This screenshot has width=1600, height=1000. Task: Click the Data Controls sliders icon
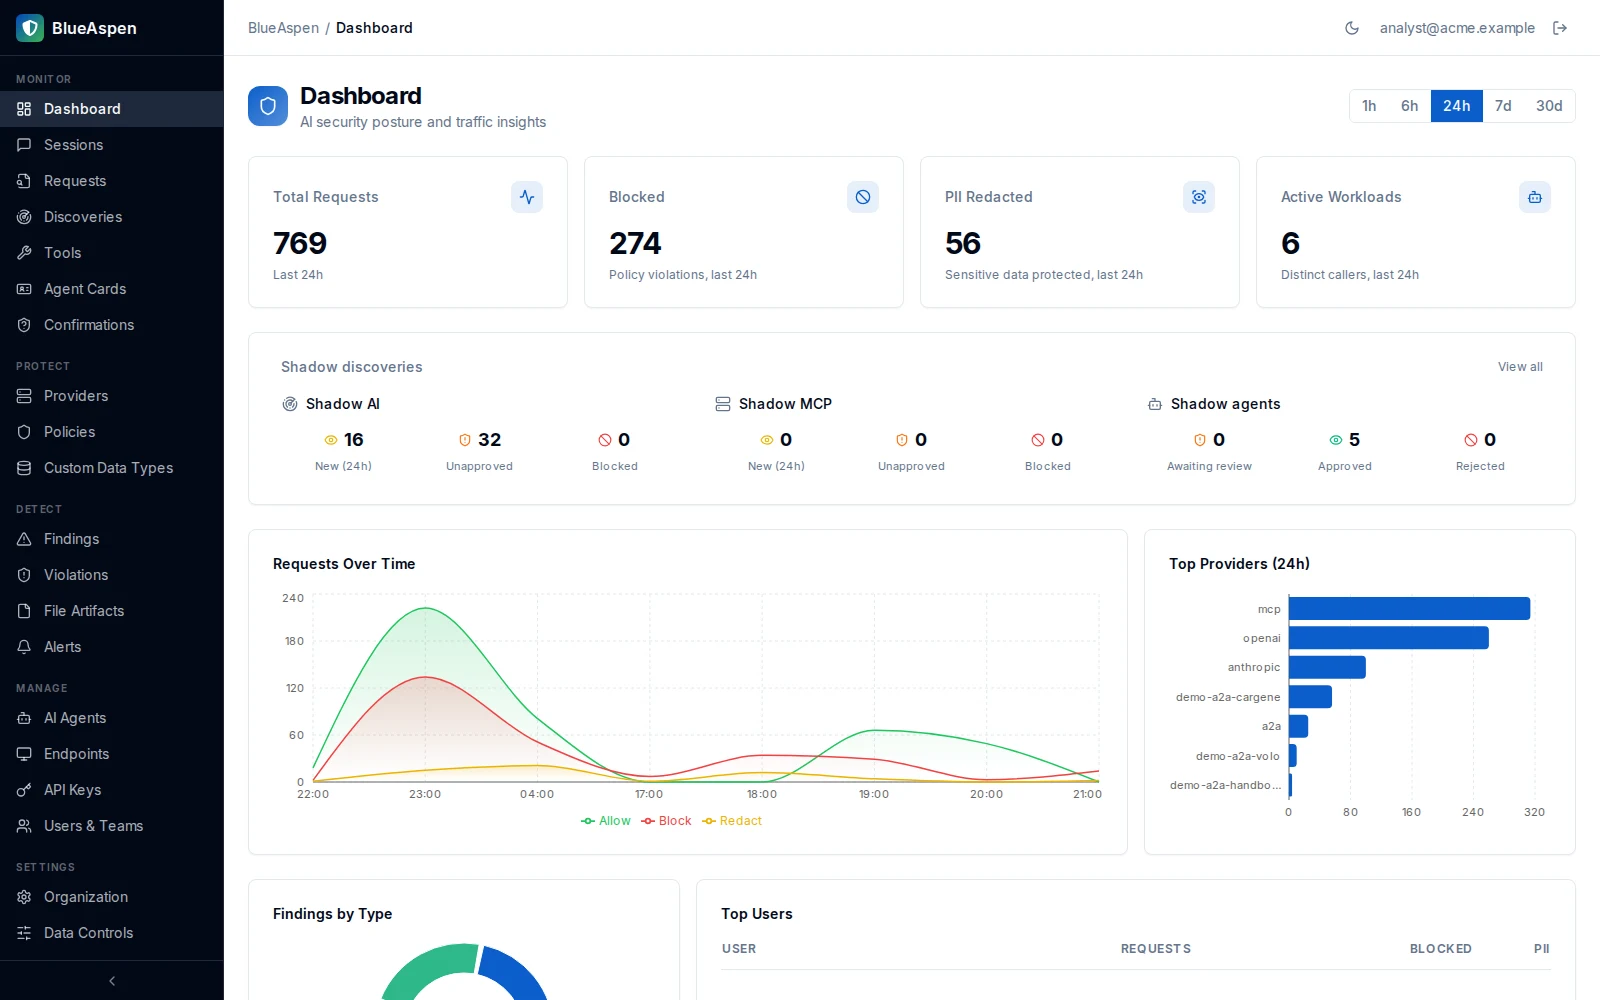click(x=24, y=933)
